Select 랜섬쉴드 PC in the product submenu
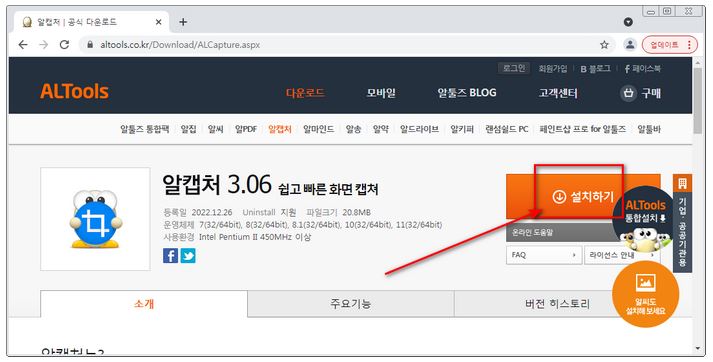This screenshot has width=713, height=362. [507, 129]
